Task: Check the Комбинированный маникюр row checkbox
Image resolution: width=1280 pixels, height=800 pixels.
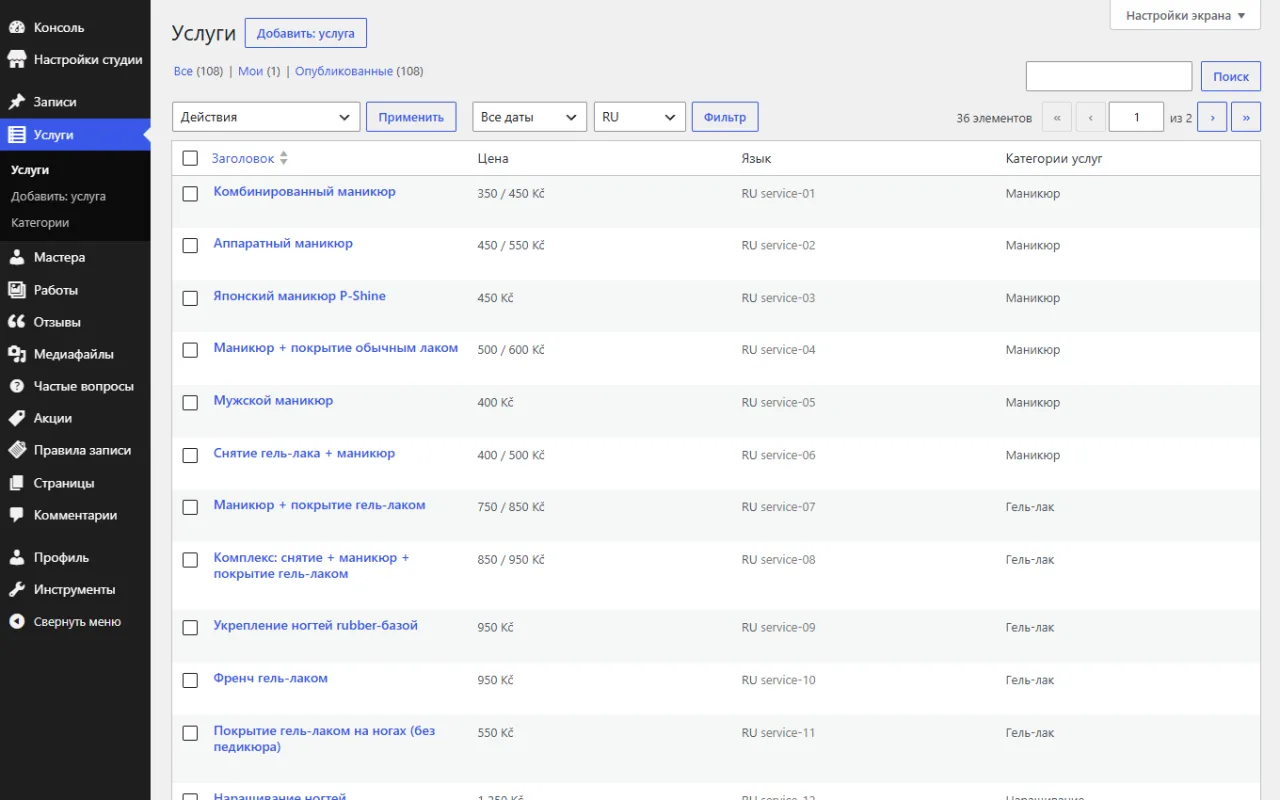Action: [x=190, y=193]
